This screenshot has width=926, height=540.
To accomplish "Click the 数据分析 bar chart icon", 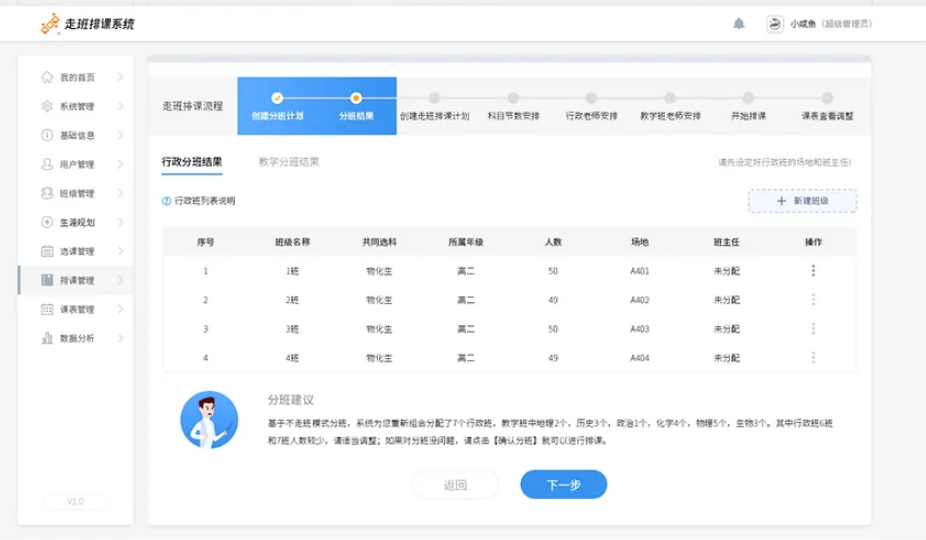I will [47, 338].
